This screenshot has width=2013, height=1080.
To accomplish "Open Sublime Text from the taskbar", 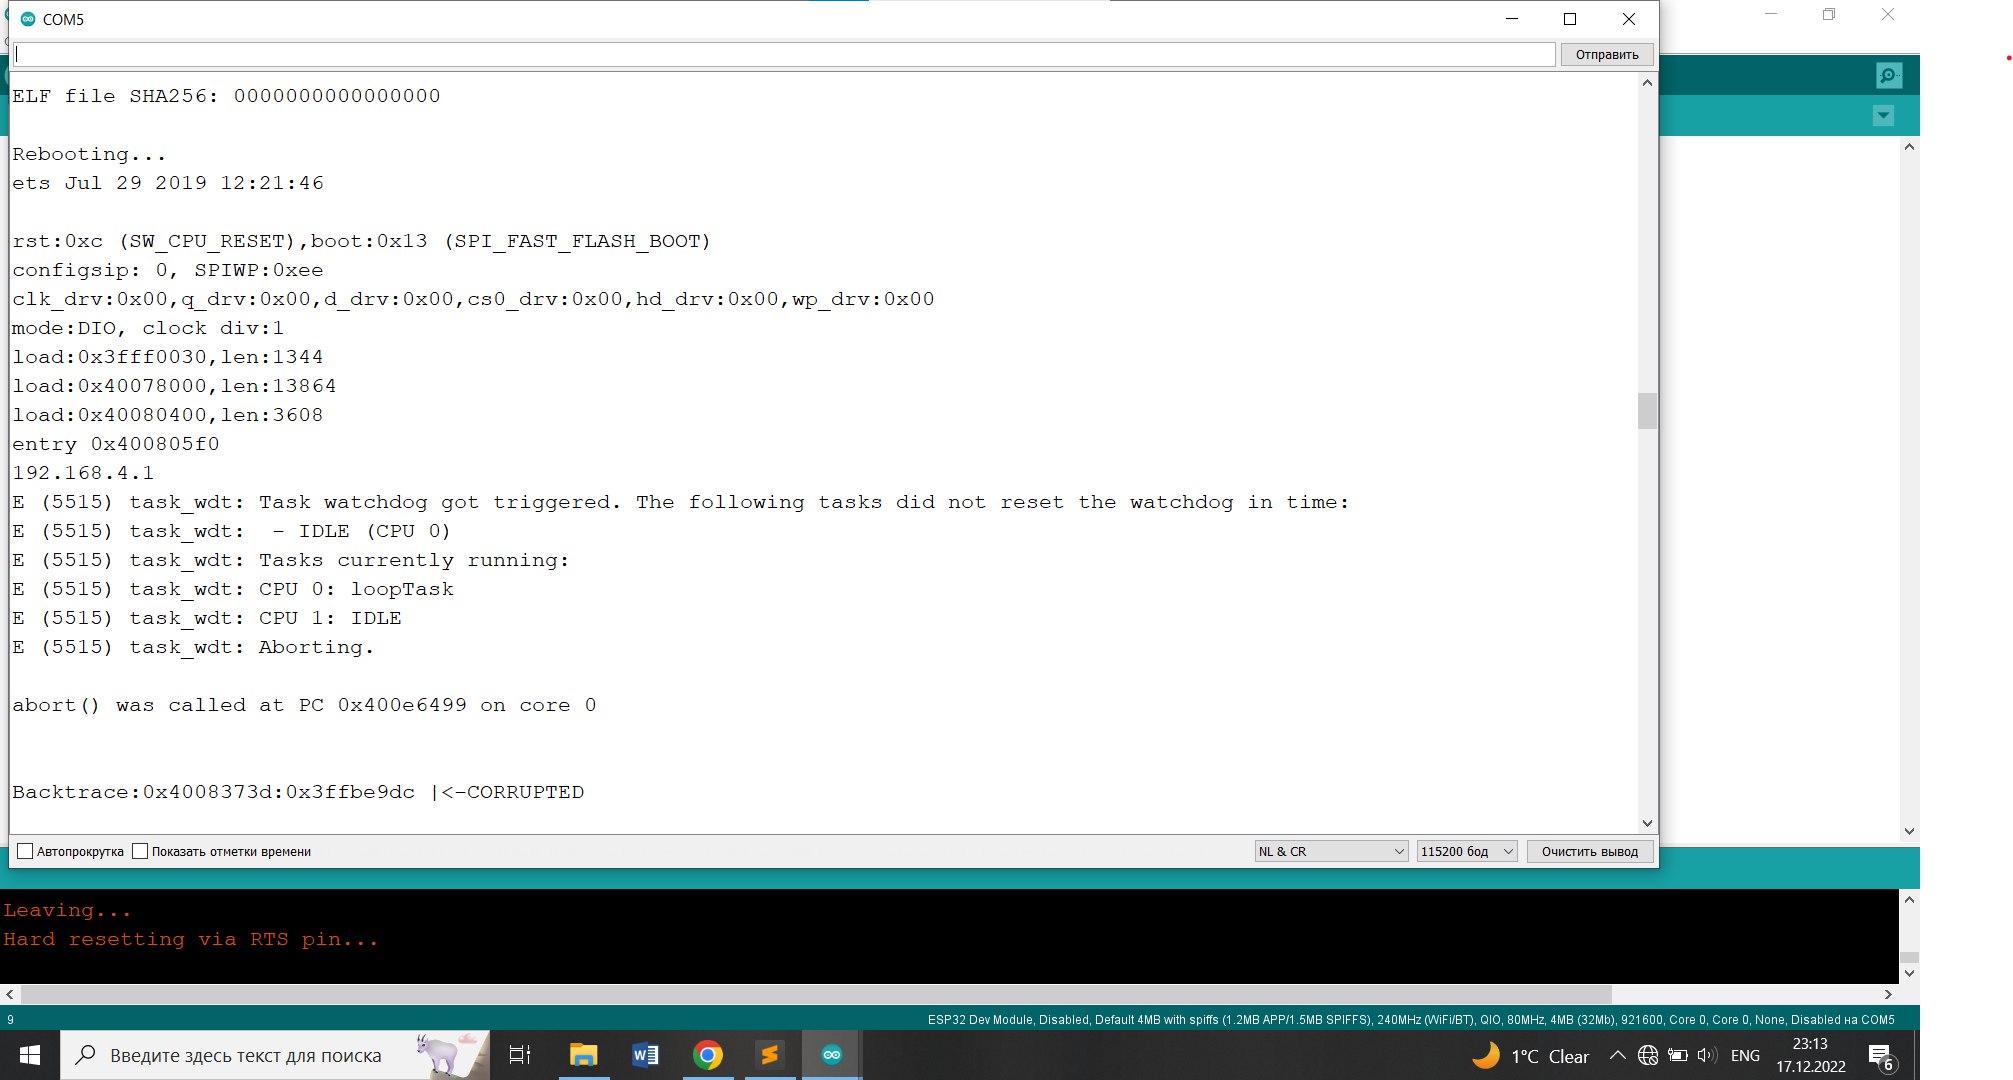I will coord(769,1055).
